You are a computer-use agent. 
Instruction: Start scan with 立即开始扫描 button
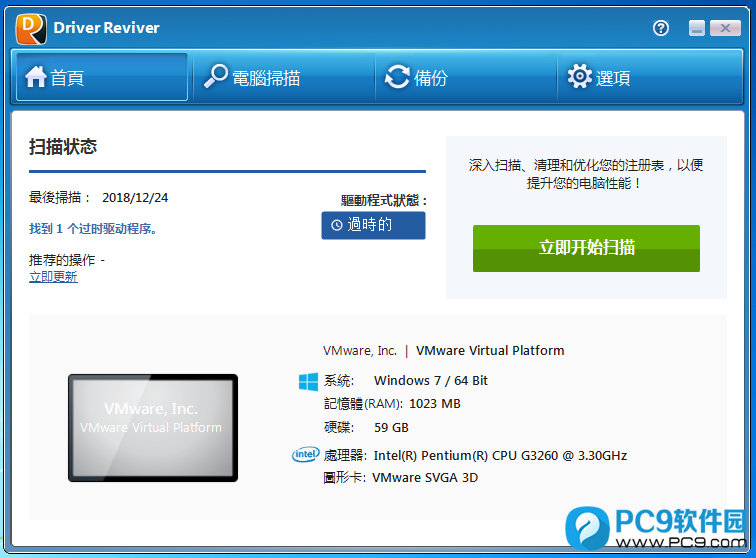pyautogui.click(x=586, y=248)
